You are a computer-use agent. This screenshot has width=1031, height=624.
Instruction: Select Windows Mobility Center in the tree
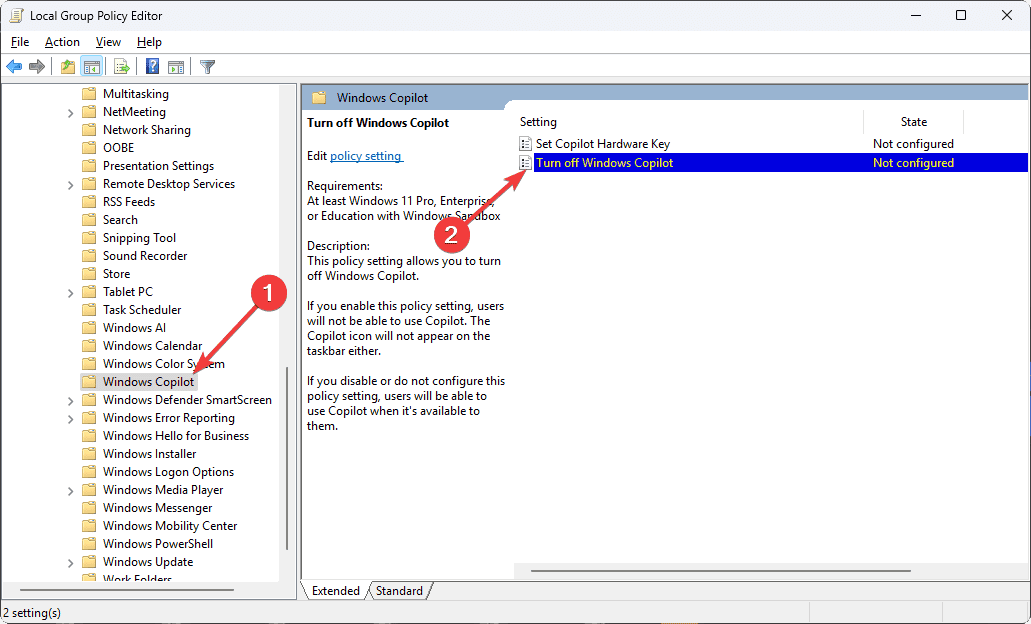tap(170, 525)
